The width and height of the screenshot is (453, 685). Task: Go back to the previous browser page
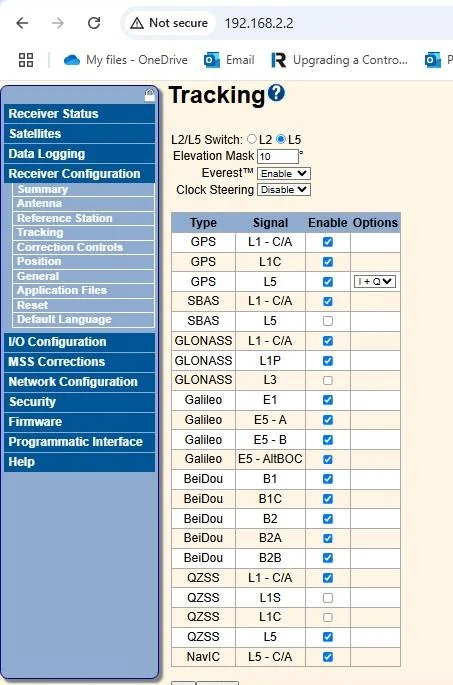click(x=22, y=23)
